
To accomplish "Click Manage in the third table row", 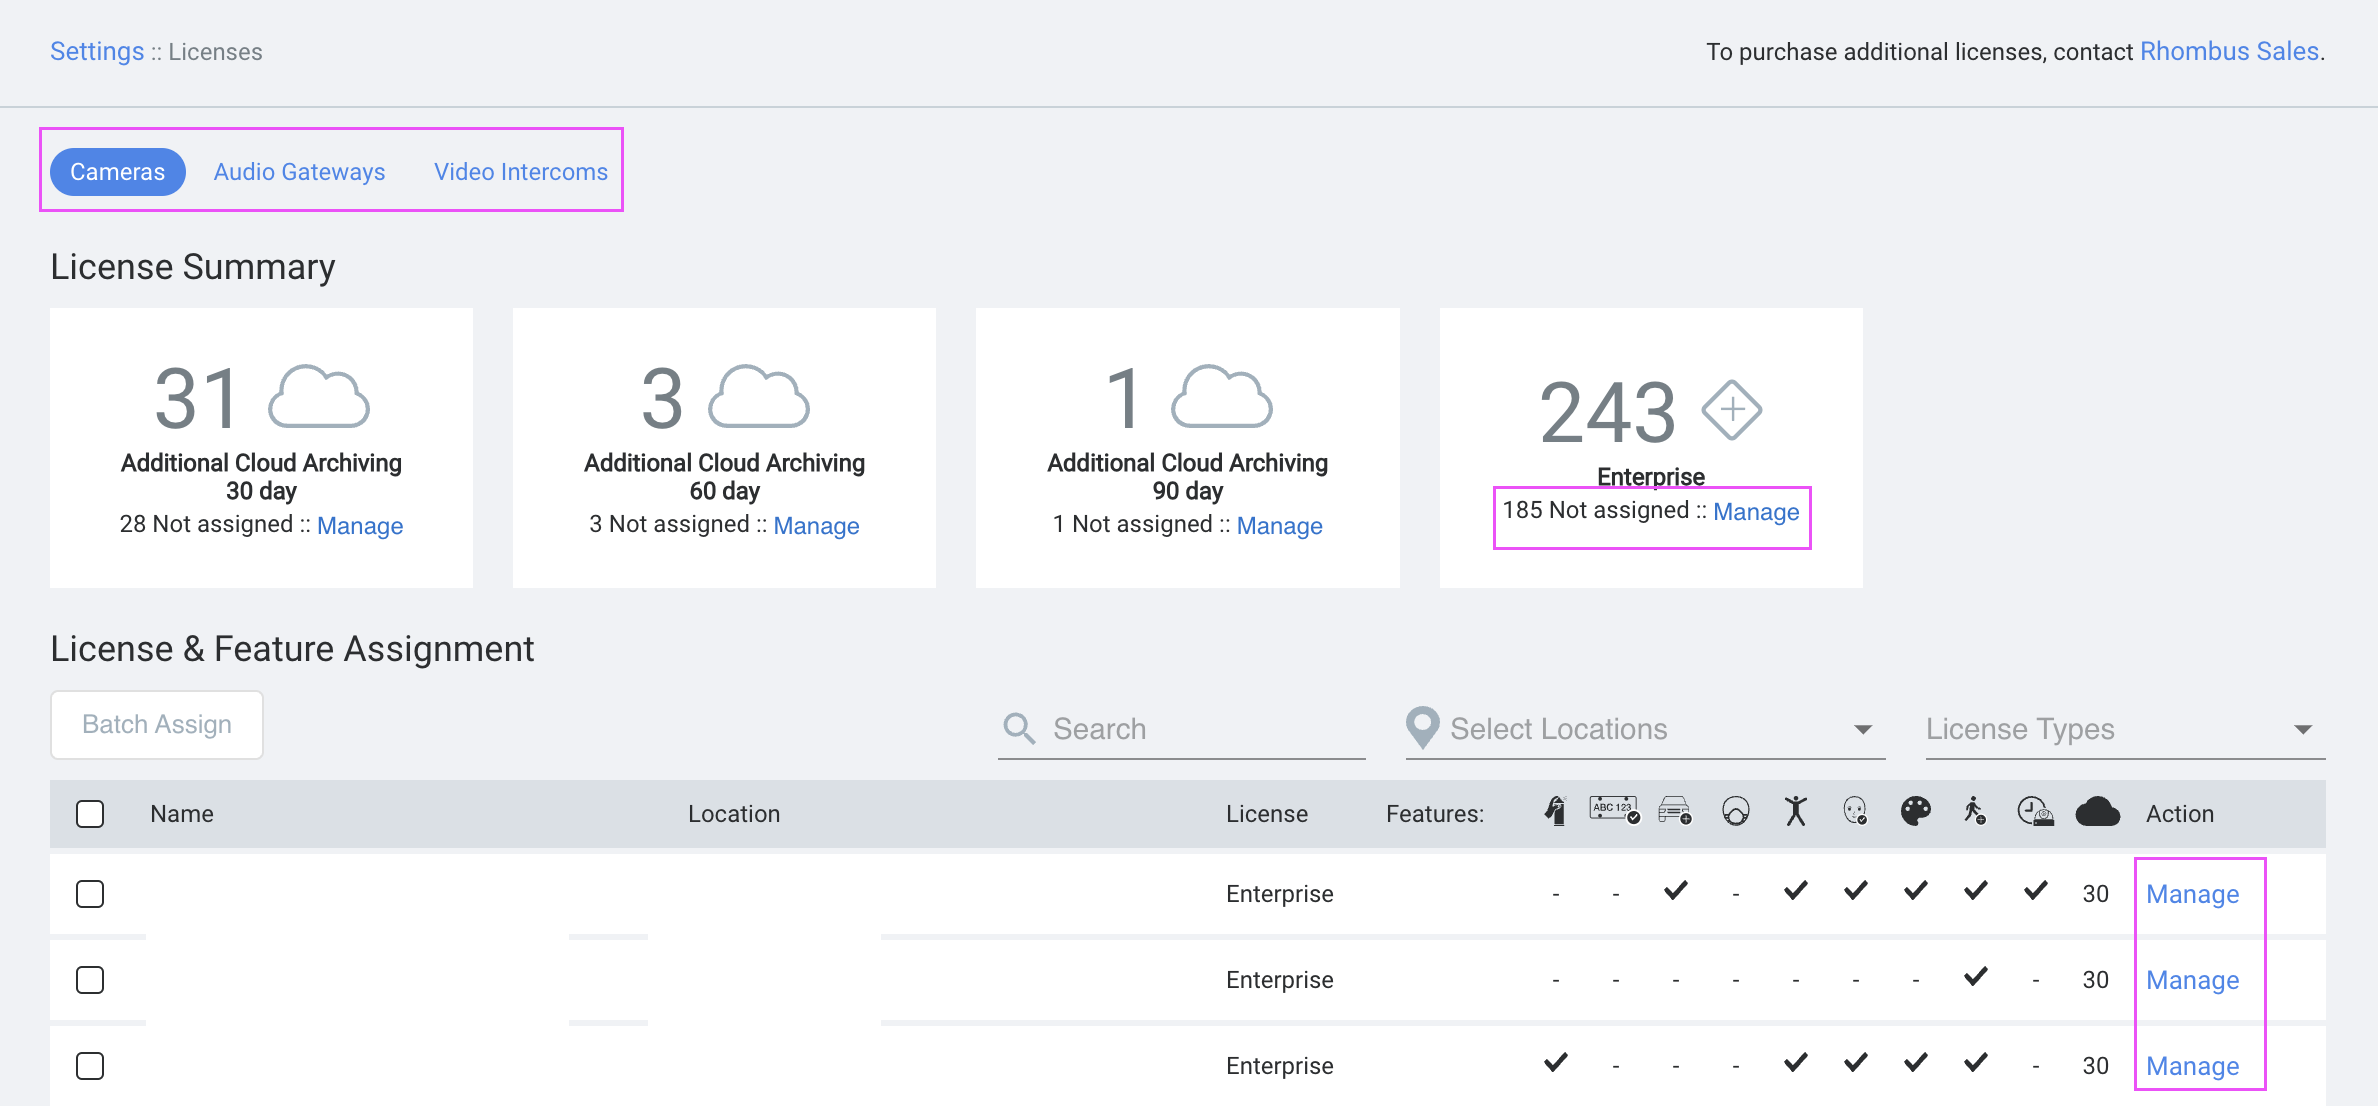I will point(2193,1067).
